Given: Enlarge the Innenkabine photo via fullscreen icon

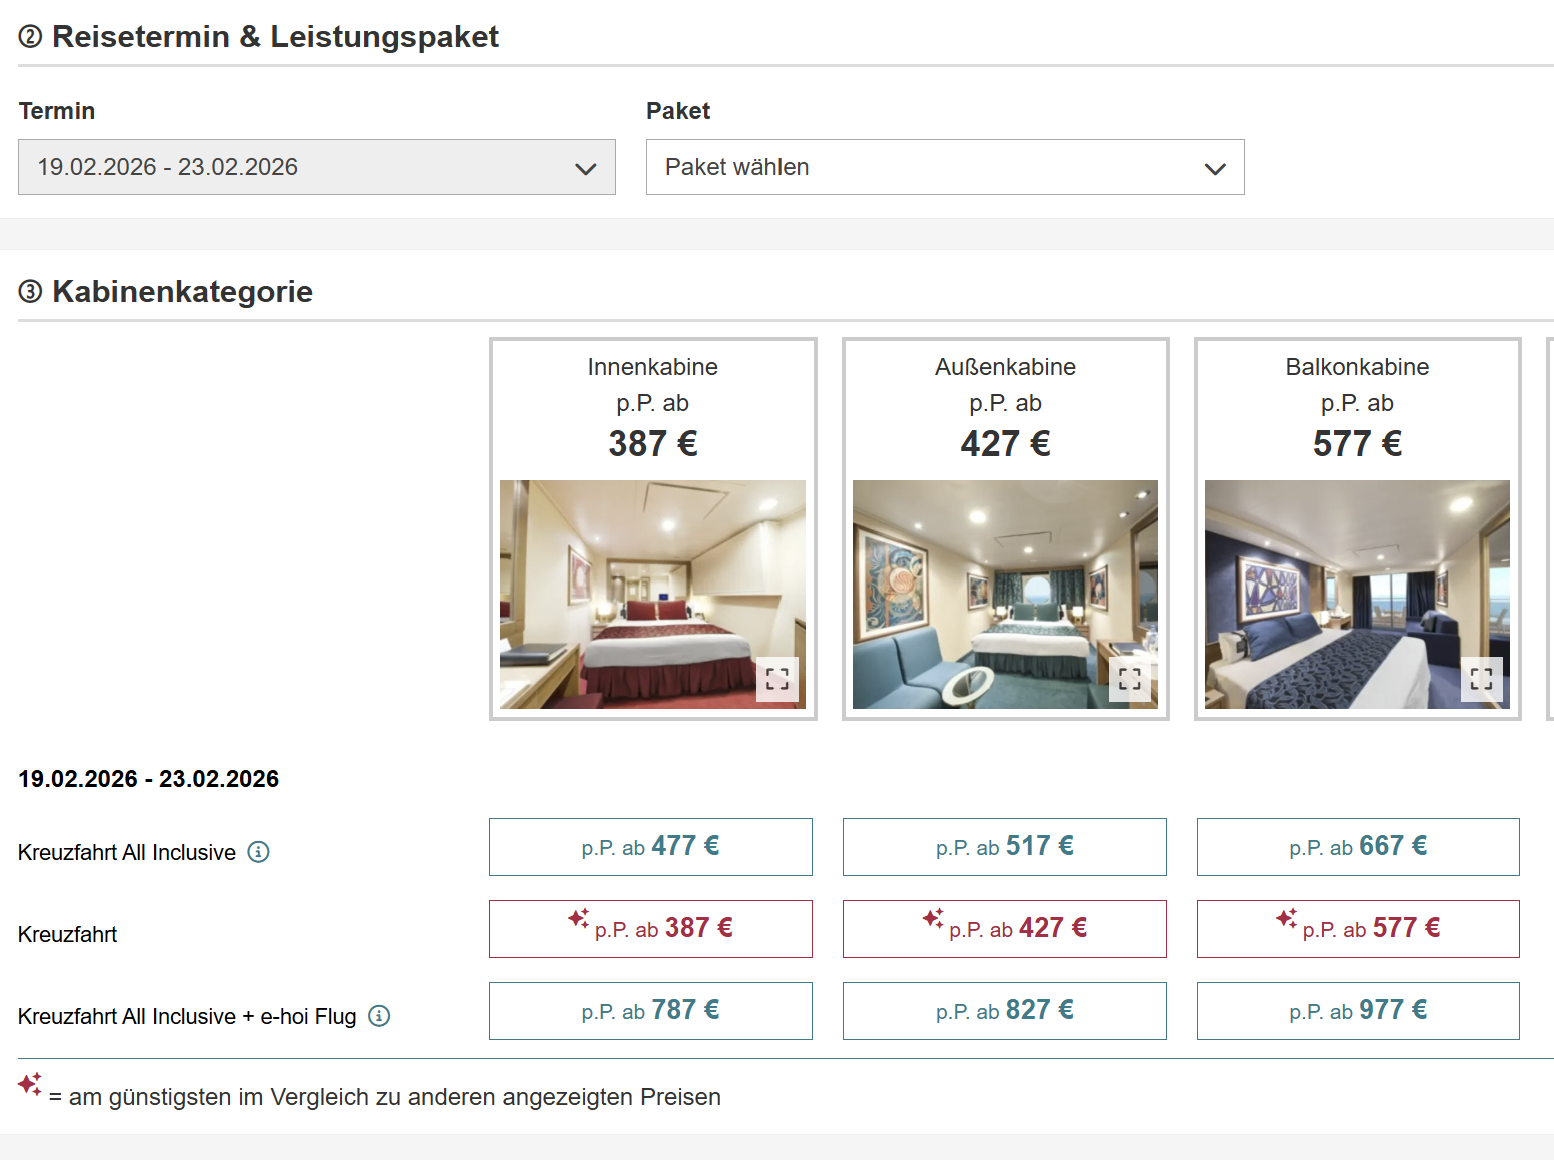Looking at the screenshot, I should [777, 679].
